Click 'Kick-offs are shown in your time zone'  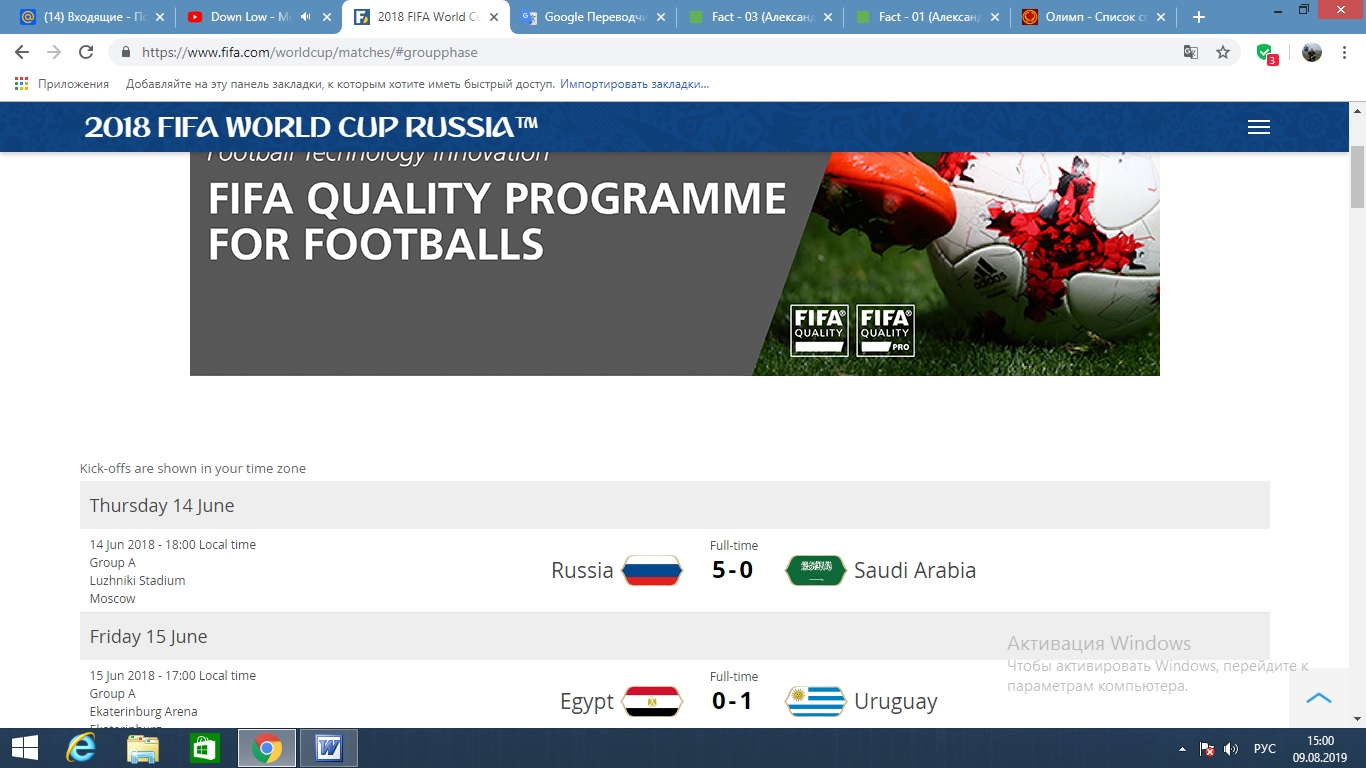193,468
